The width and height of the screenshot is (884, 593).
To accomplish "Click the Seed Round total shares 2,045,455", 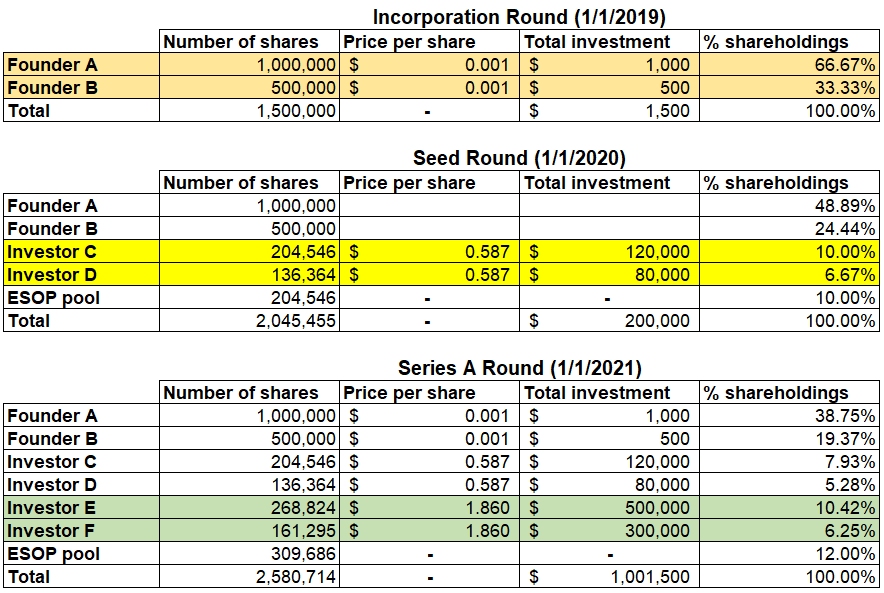I will click(249, 321).
